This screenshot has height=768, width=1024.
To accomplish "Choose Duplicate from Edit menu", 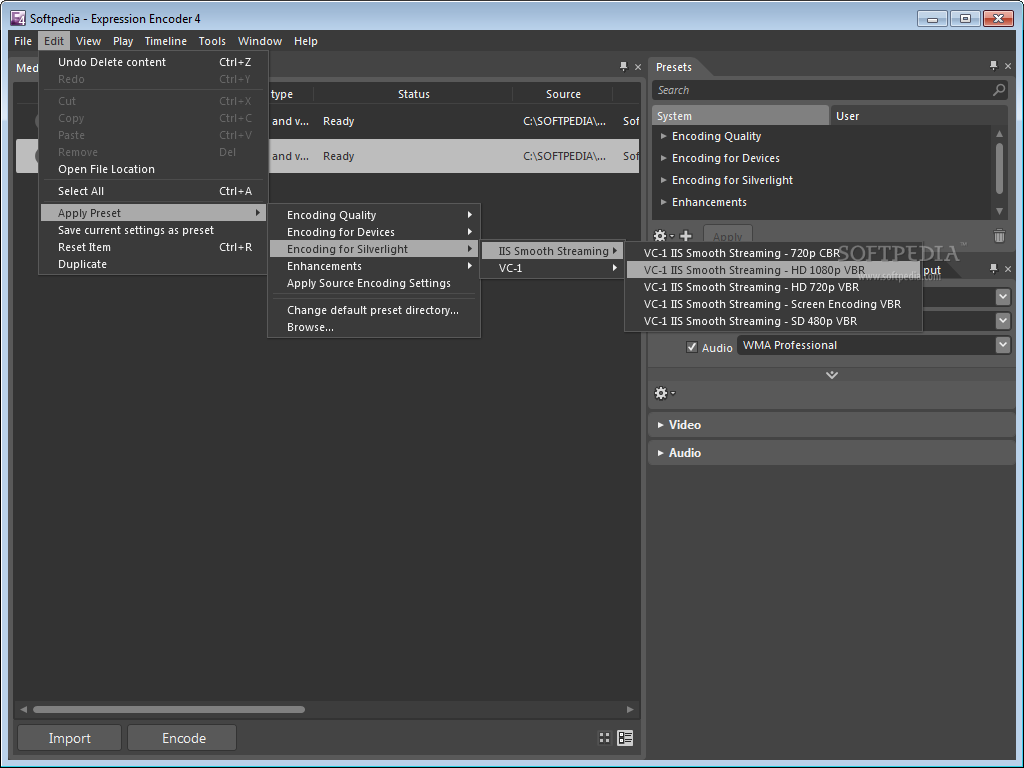I will click(x=153, y=264).
